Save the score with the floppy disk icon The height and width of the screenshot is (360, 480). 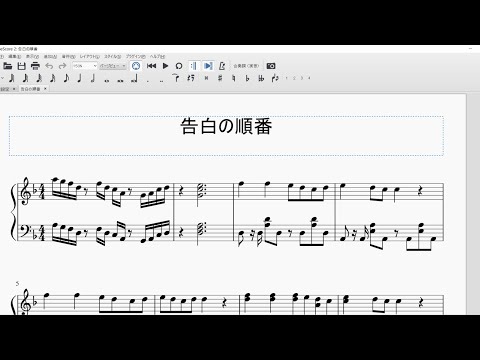pos(21,66)
